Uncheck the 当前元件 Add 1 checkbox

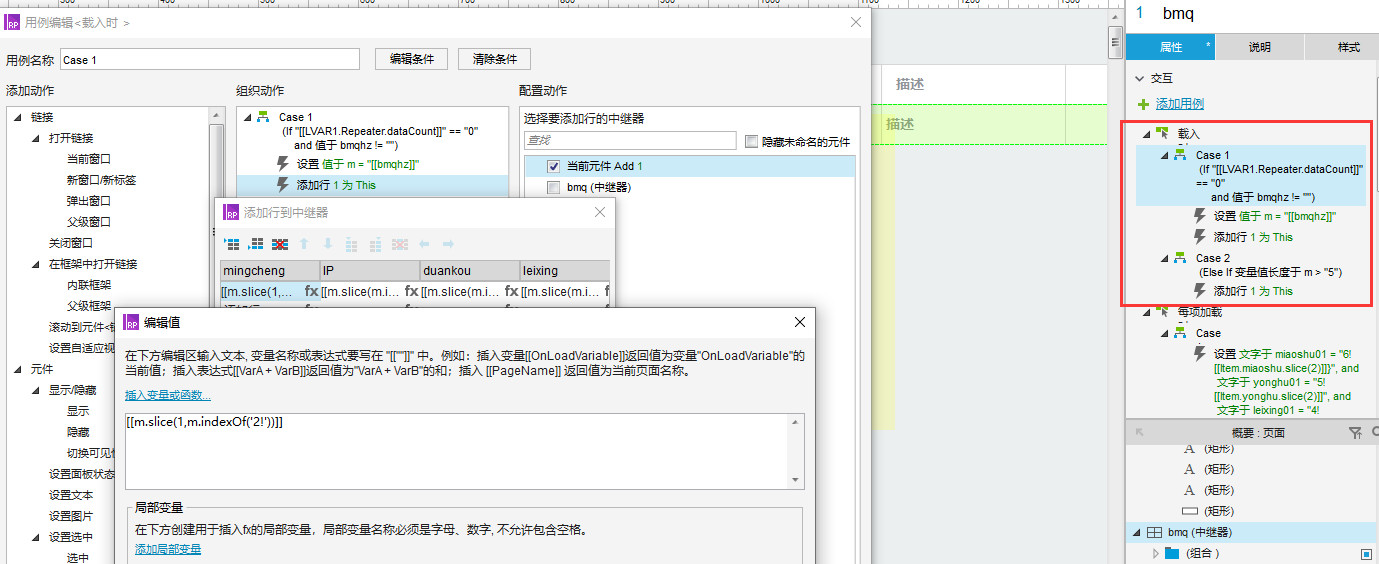(553, 166)
